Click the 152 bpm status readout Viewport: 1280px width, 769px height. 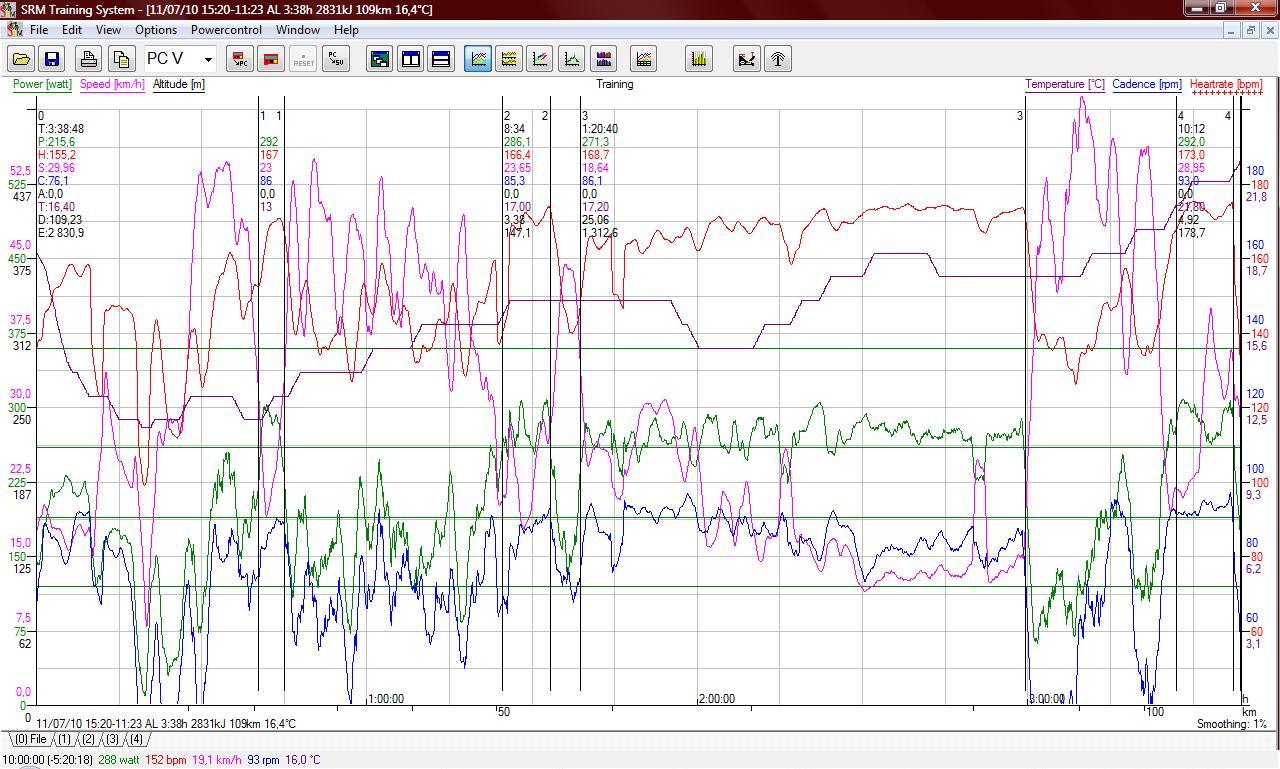point(166,760)
